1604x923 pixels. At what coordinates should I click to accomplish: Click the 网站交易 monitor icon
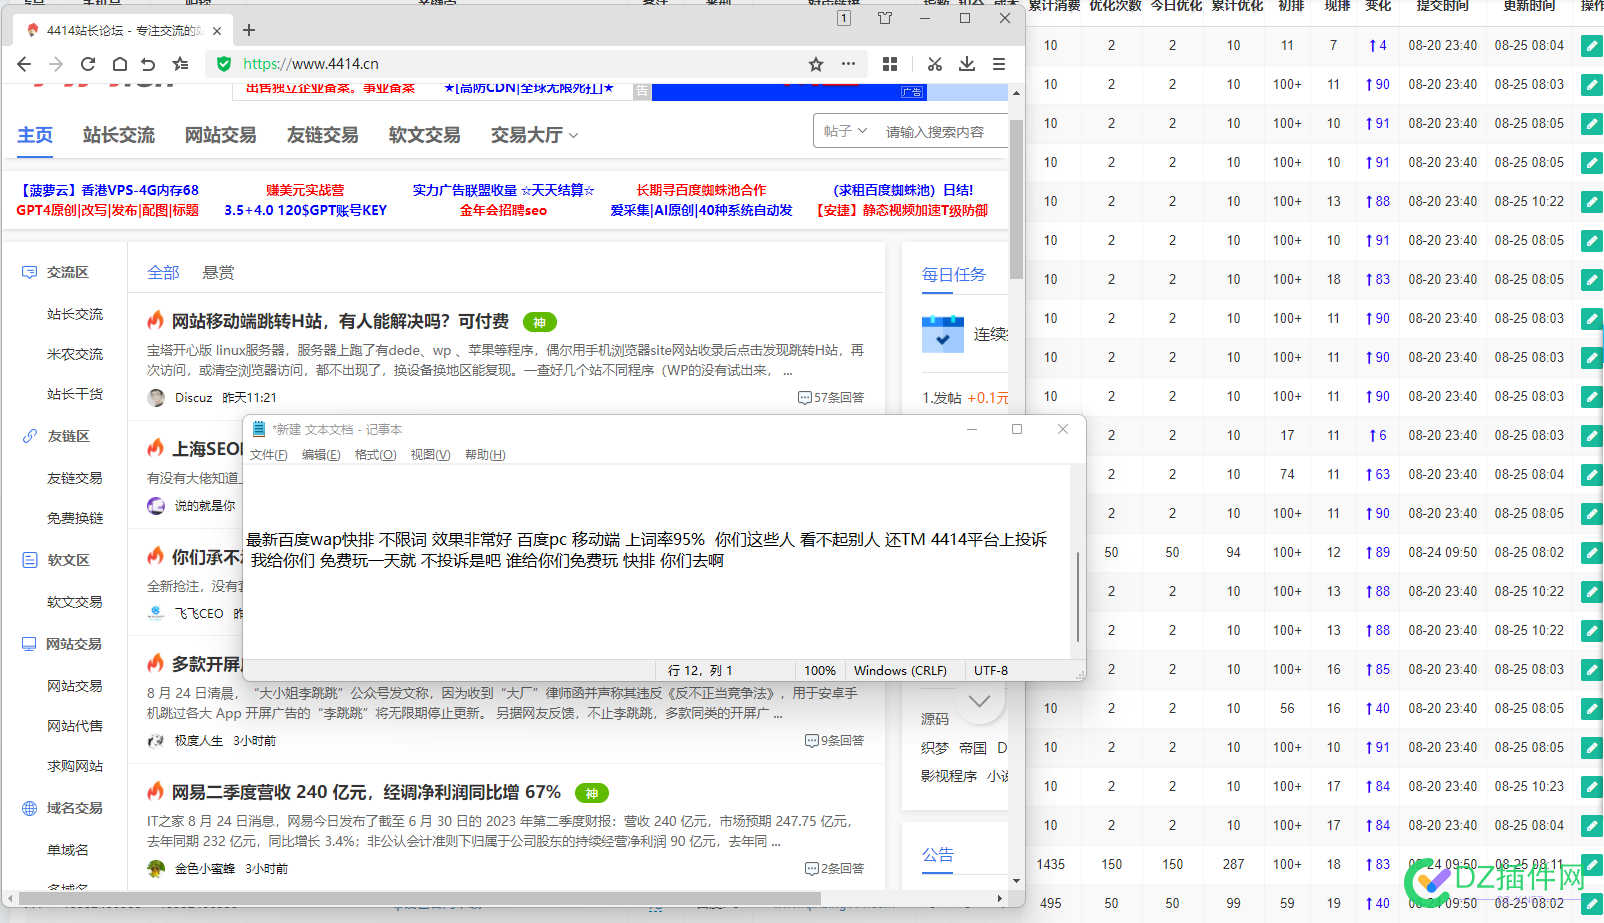coord(29,644)
